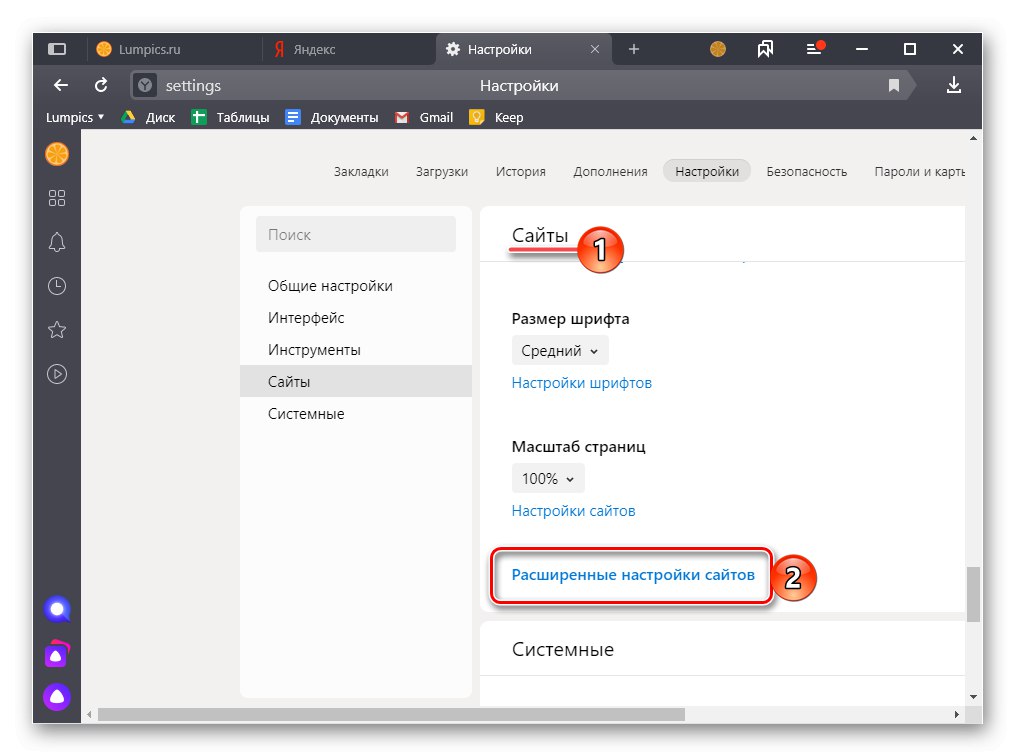Switch to the Безопасность settings tab
Image resolution: width=1015 pixels, height=756 pixels.
[808, 171]
